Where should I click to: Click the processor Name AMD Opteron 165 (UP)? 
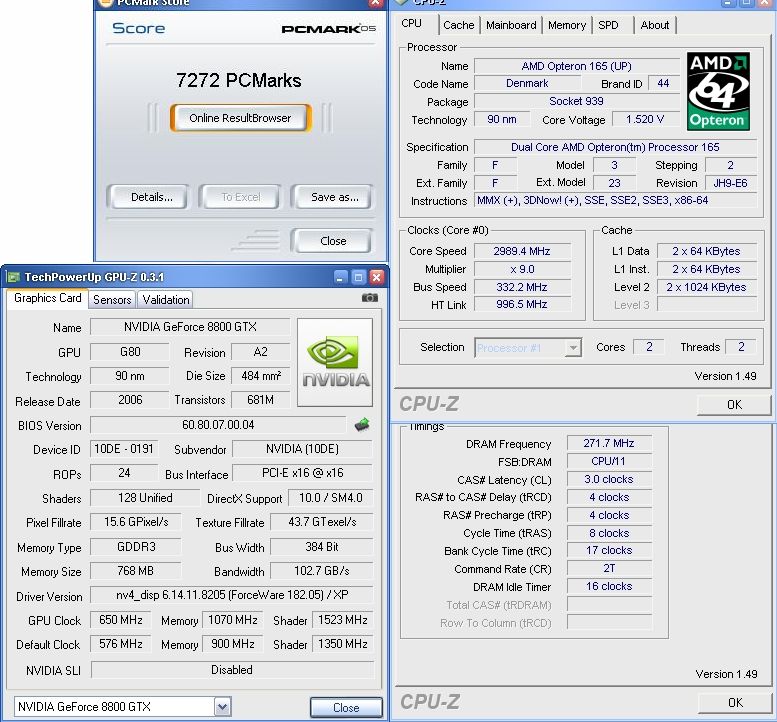[x=577, y=66]
